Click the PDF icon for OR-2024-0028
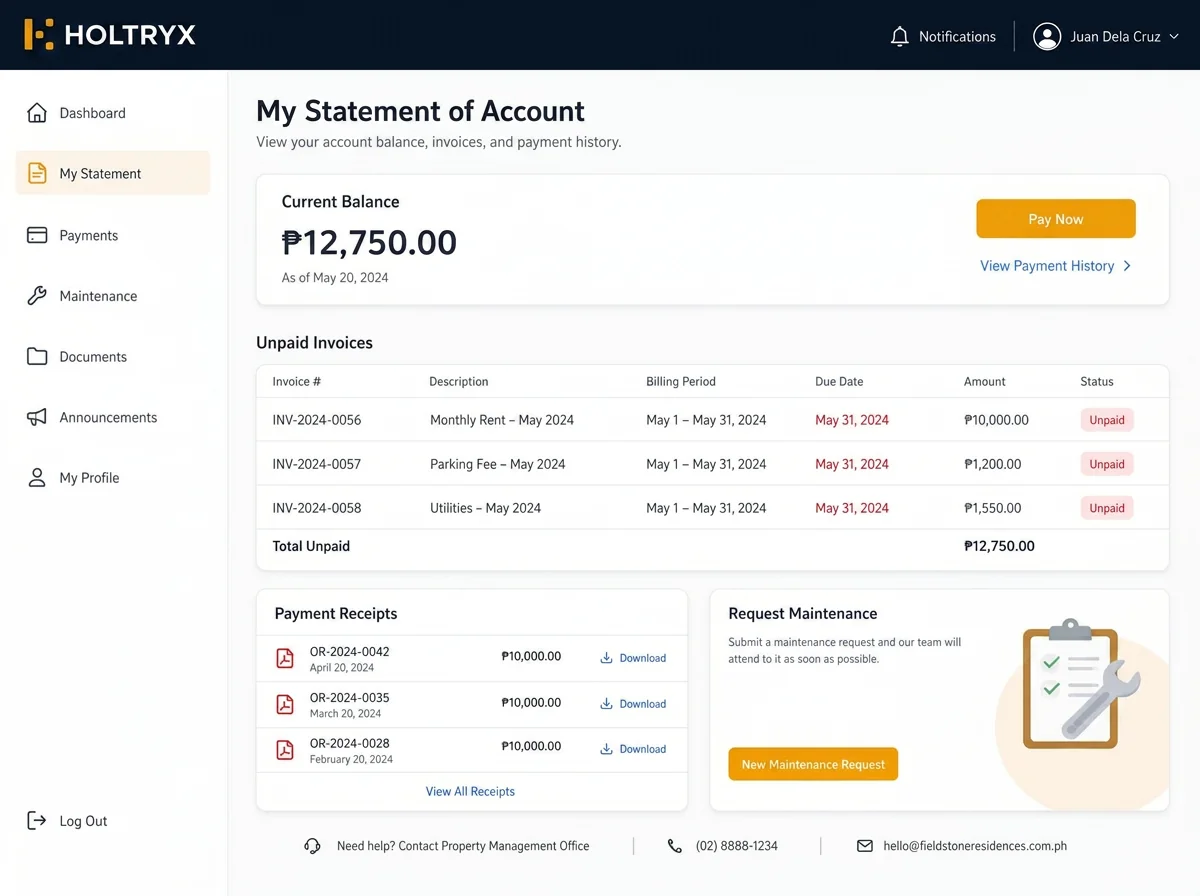Viewport: 1200px width, 896px height. (x=285, y=749)
